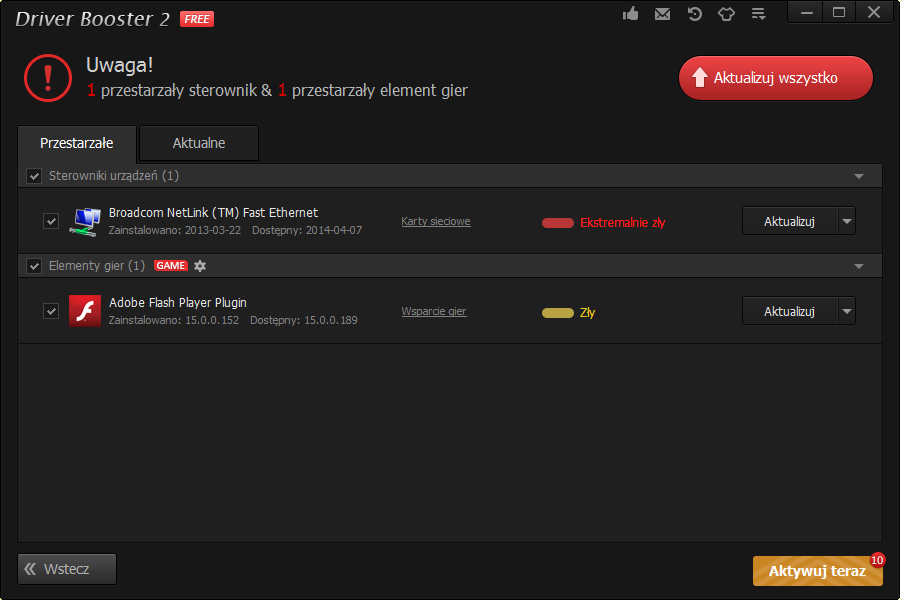Image resolution: width=900 pixels, height=600 pixels.
Task: Click the Zainstalowano: 2013-03-22 date text
Action: tap(175, 230)
